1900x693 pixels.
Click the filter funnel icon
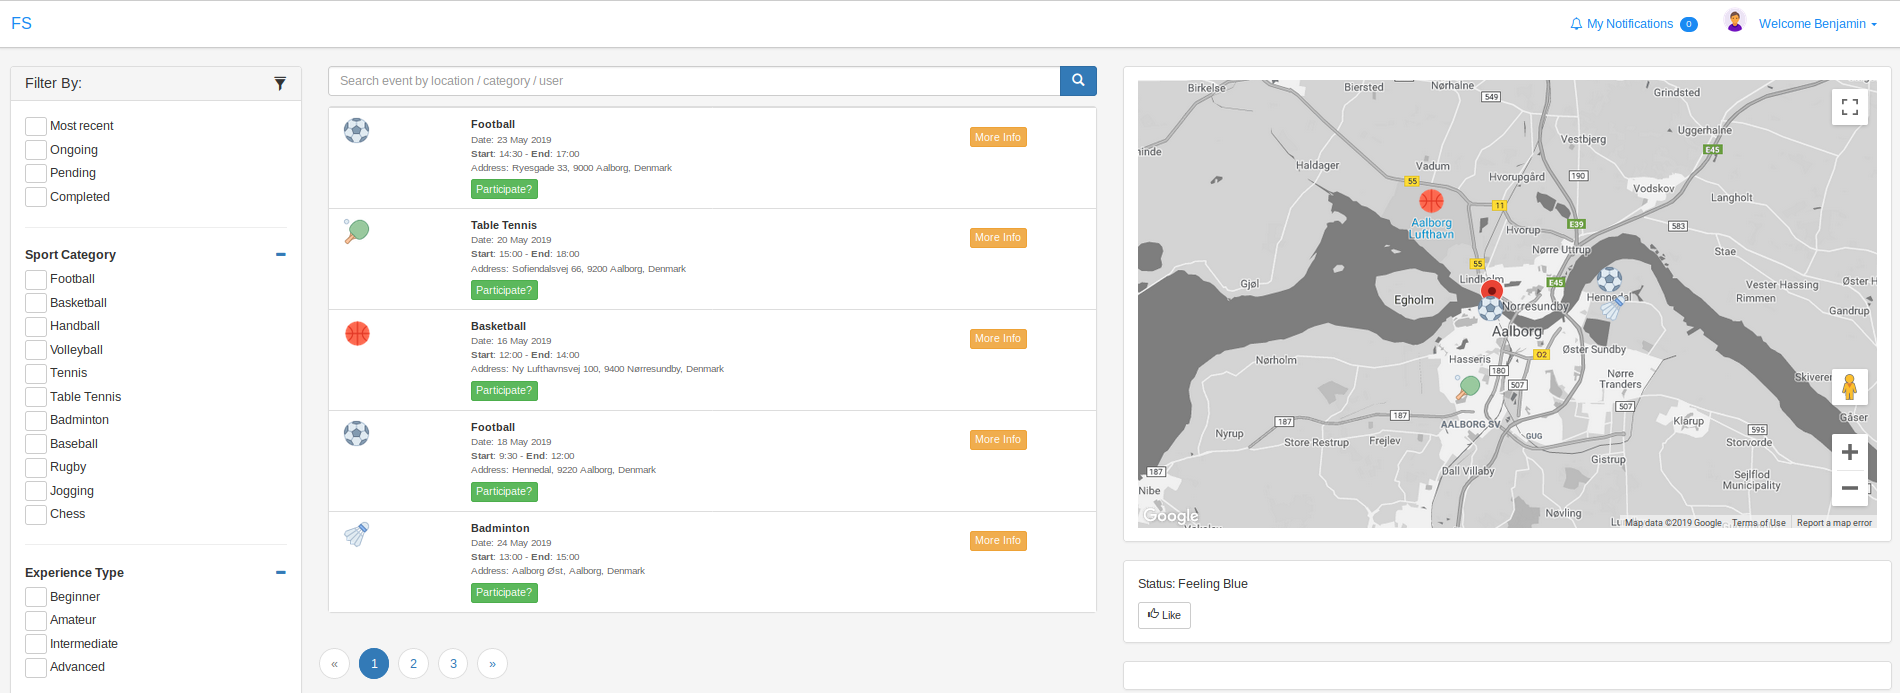[280, 84]
